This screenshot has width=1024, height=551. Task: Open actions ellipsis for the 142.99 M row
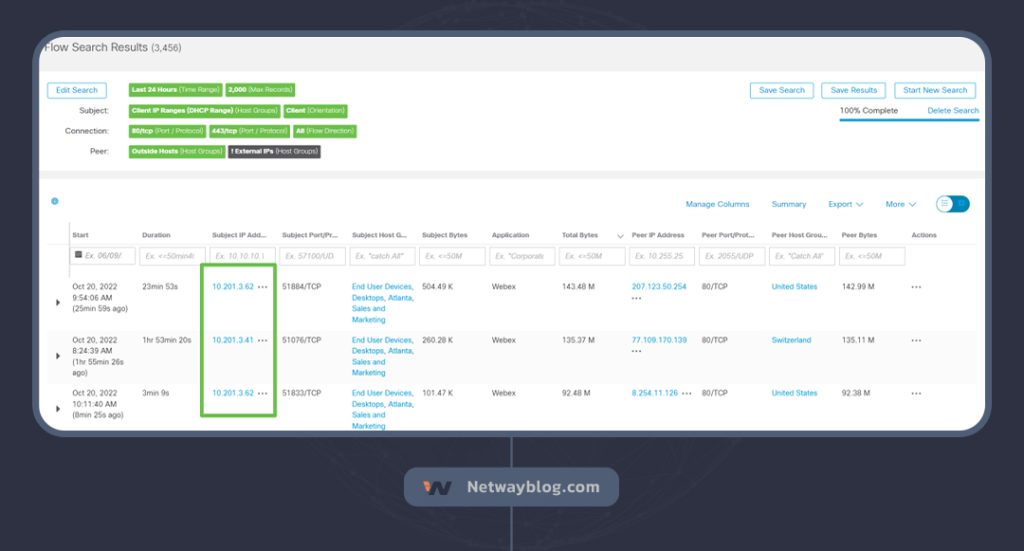click(916, 287)
